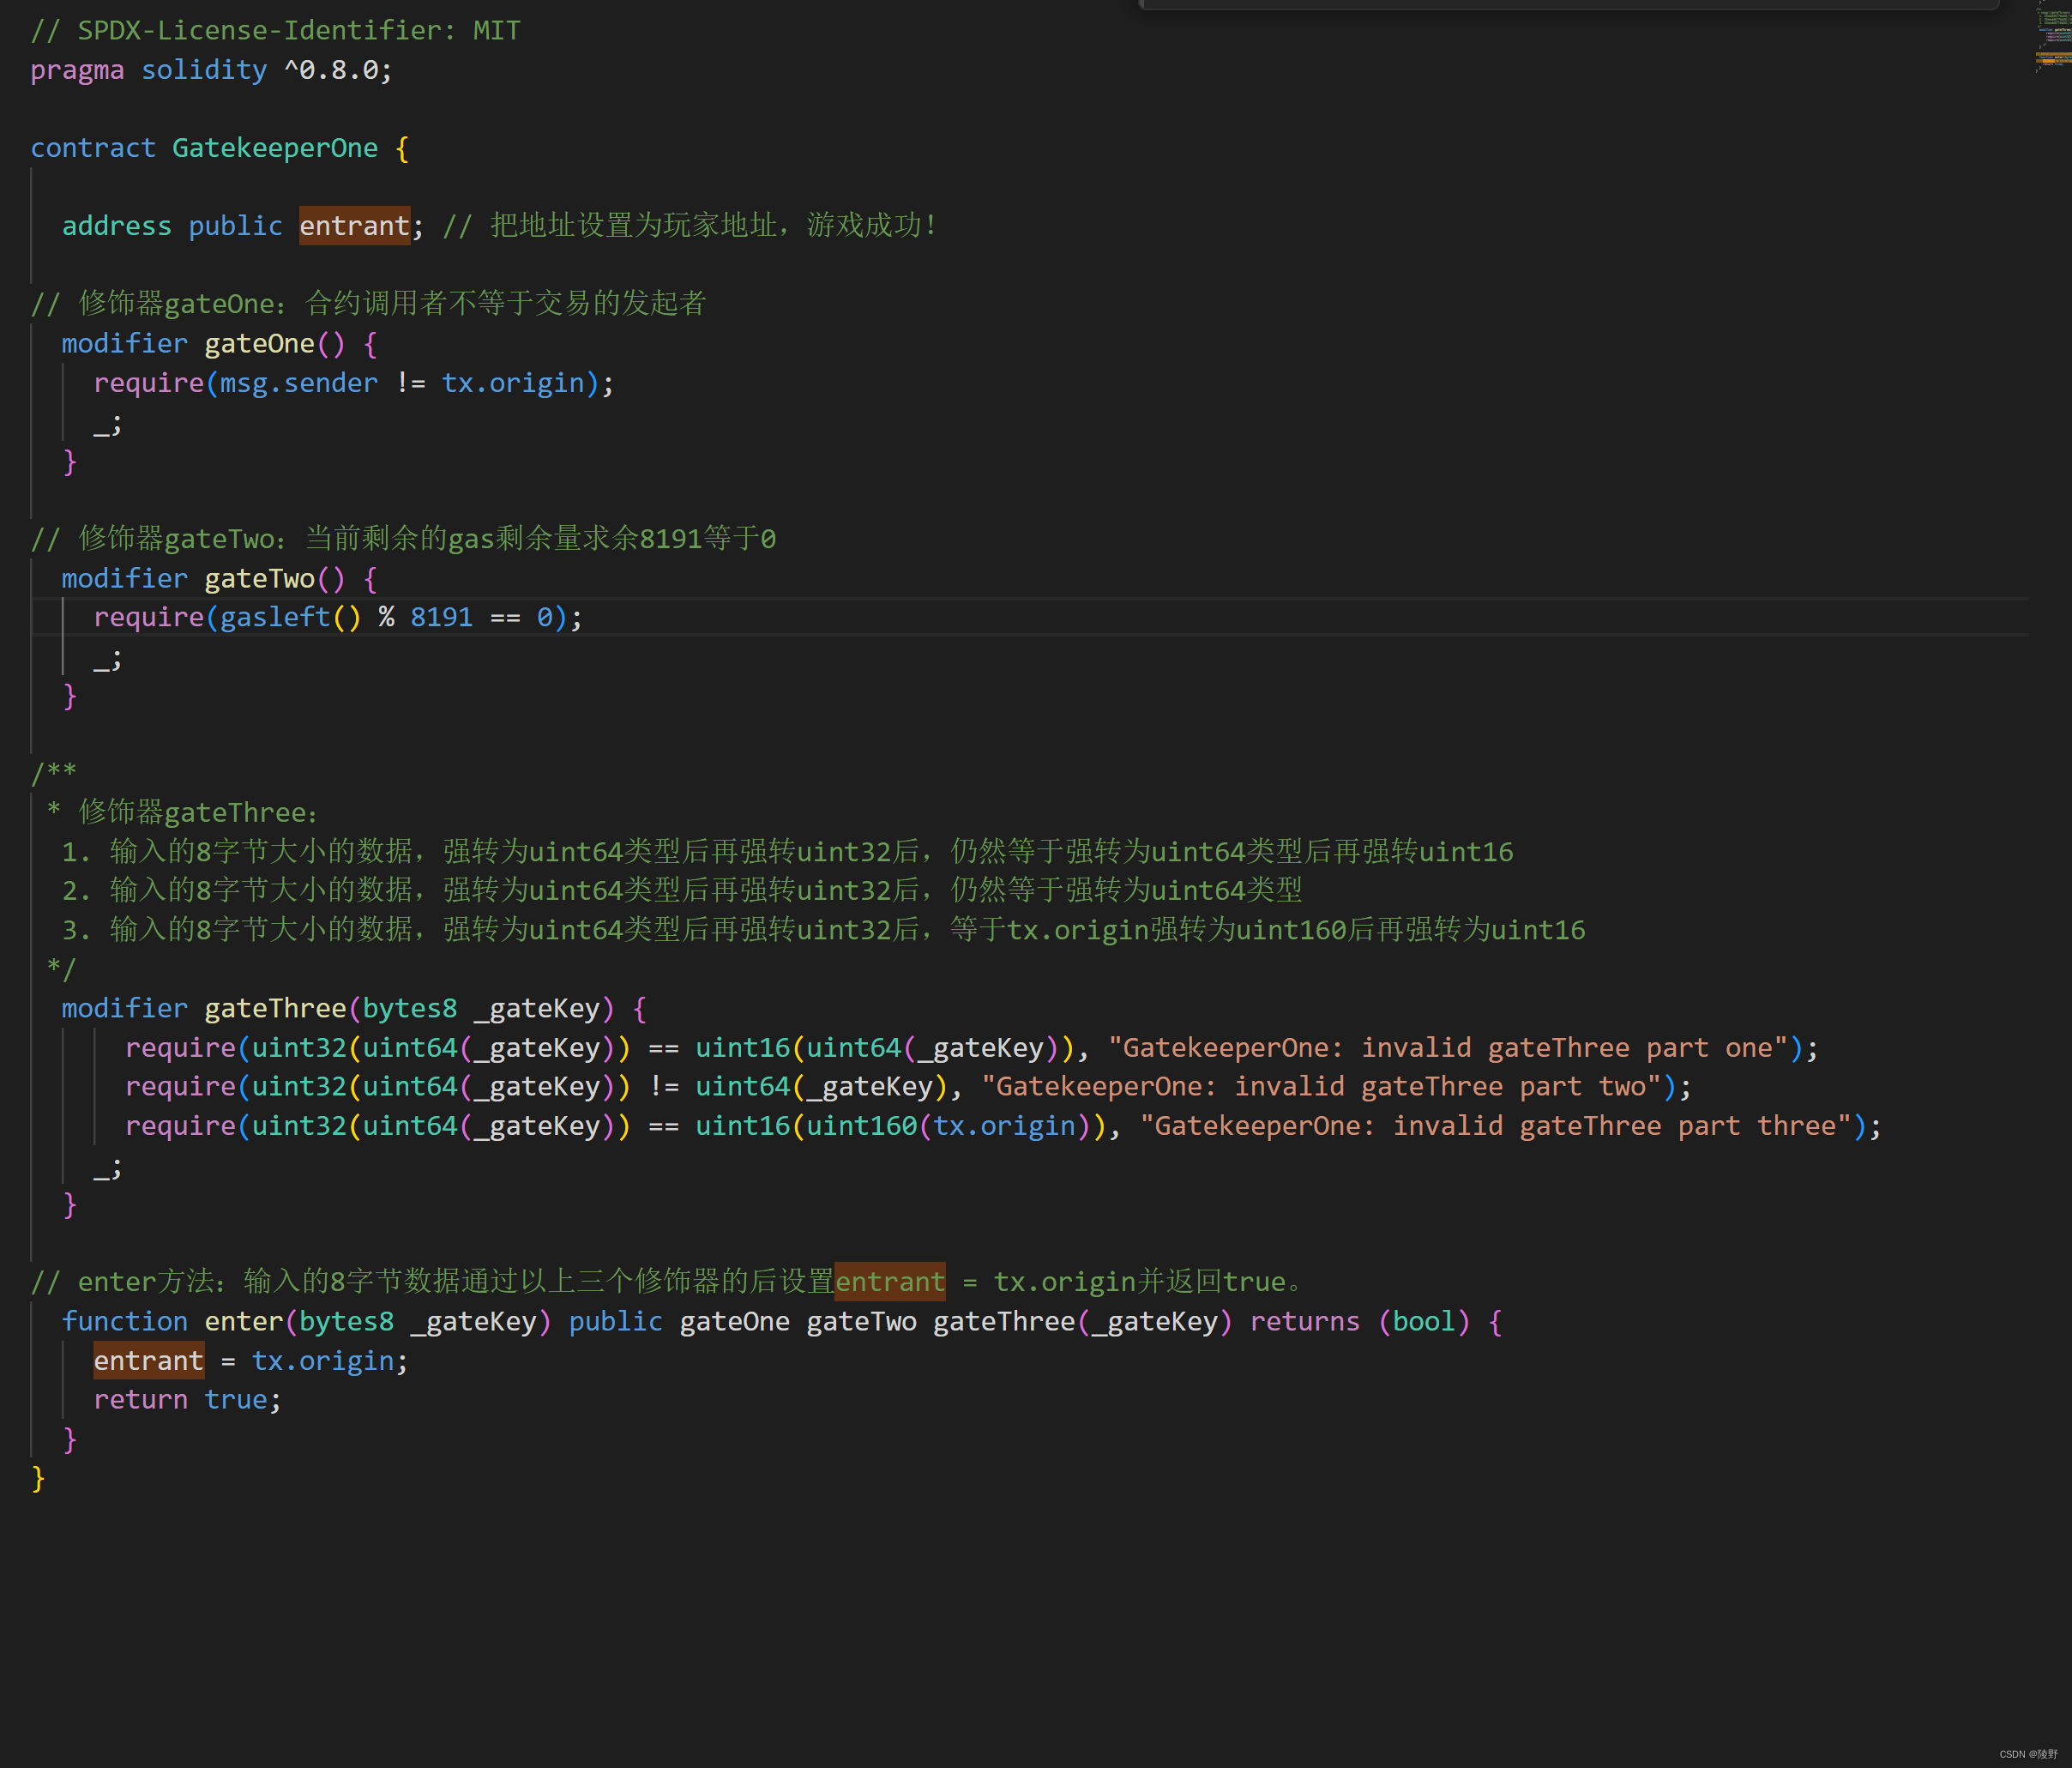Screen dimensions: 2072x1768
Task: Click the 'return true;' statement
Action: [188, 1399]
